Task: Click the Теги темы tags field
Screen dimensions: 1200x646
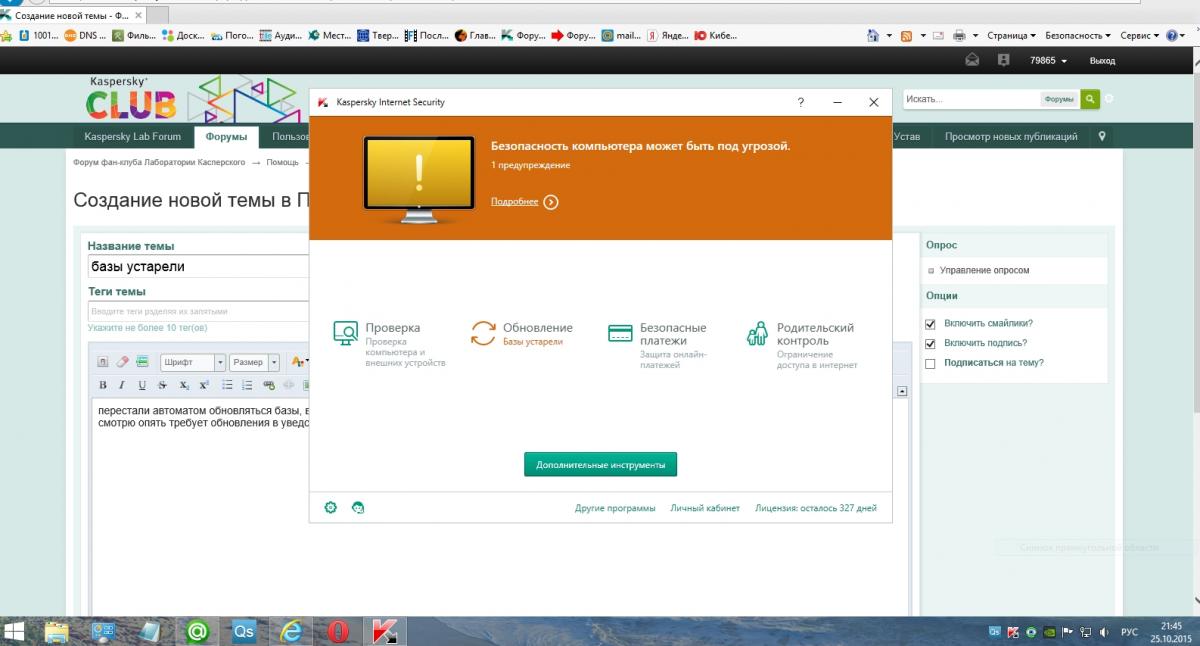Action: [x=198, y=311]
